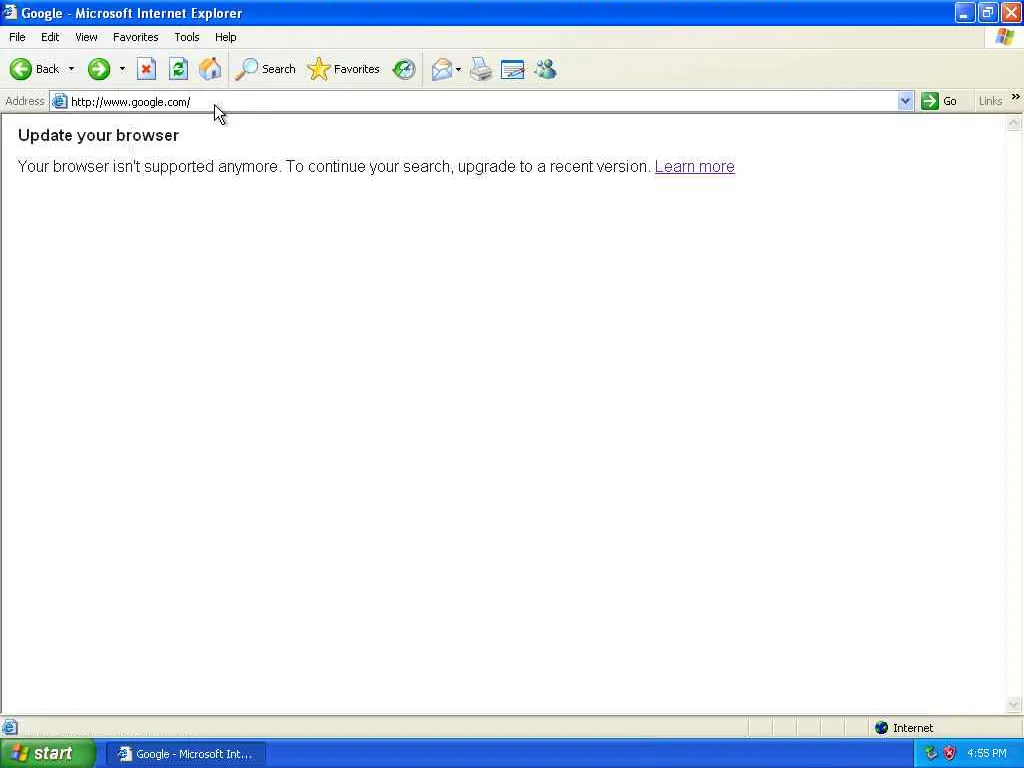The height and width of the screenshot is (768, 1024).
Task: Click the 4:55 PM system clock
Action: pyautogui.click(x=987, y=754)
